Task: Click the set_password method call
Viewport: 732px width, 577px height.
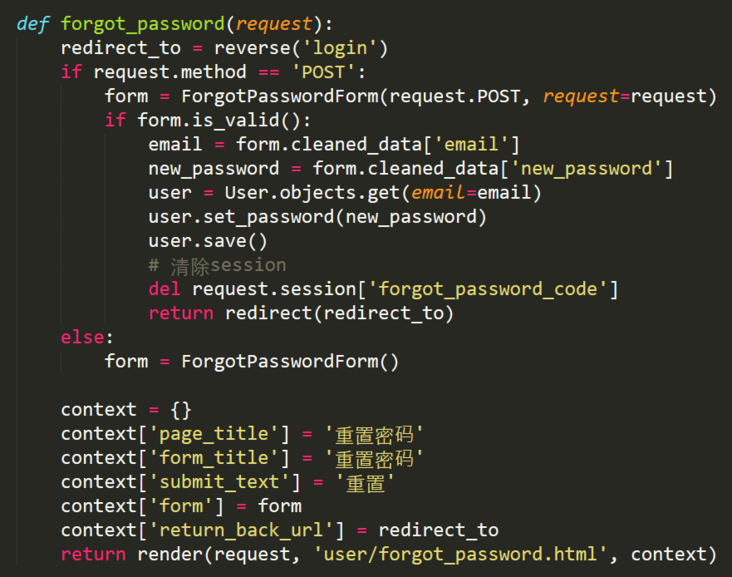Action: coord(267,216)
